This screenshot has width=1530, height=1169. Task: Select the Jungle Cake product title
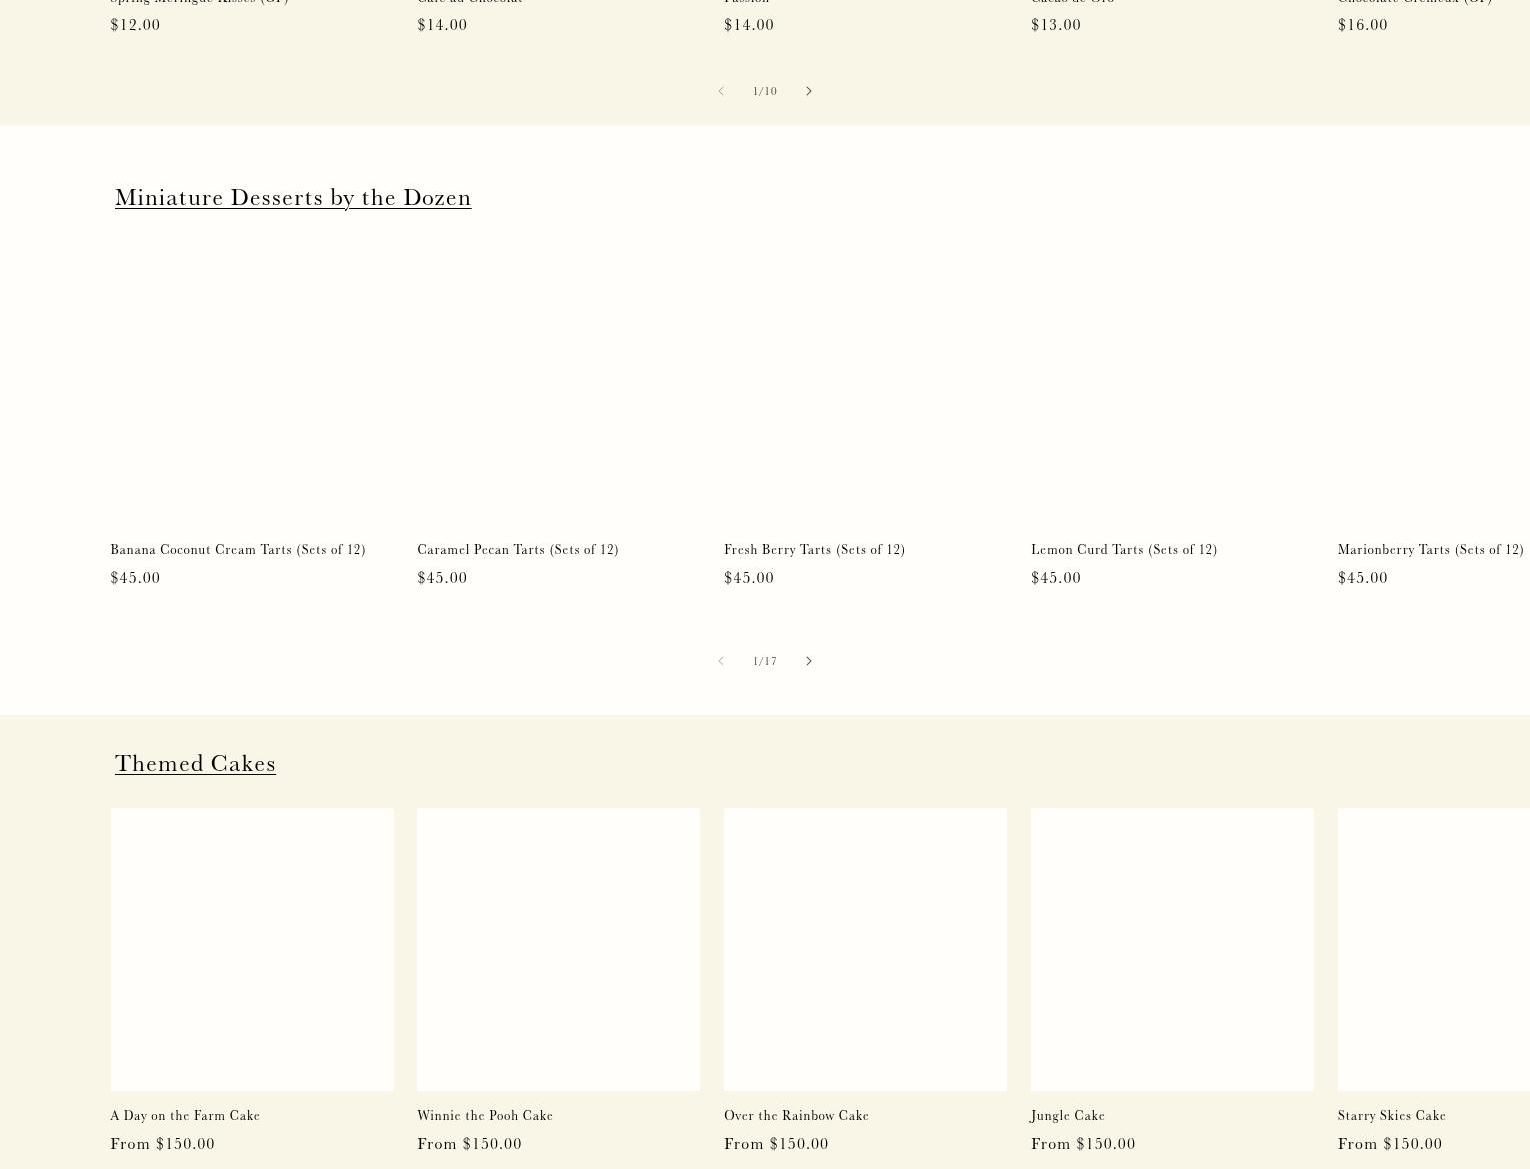point(1067,1115)
